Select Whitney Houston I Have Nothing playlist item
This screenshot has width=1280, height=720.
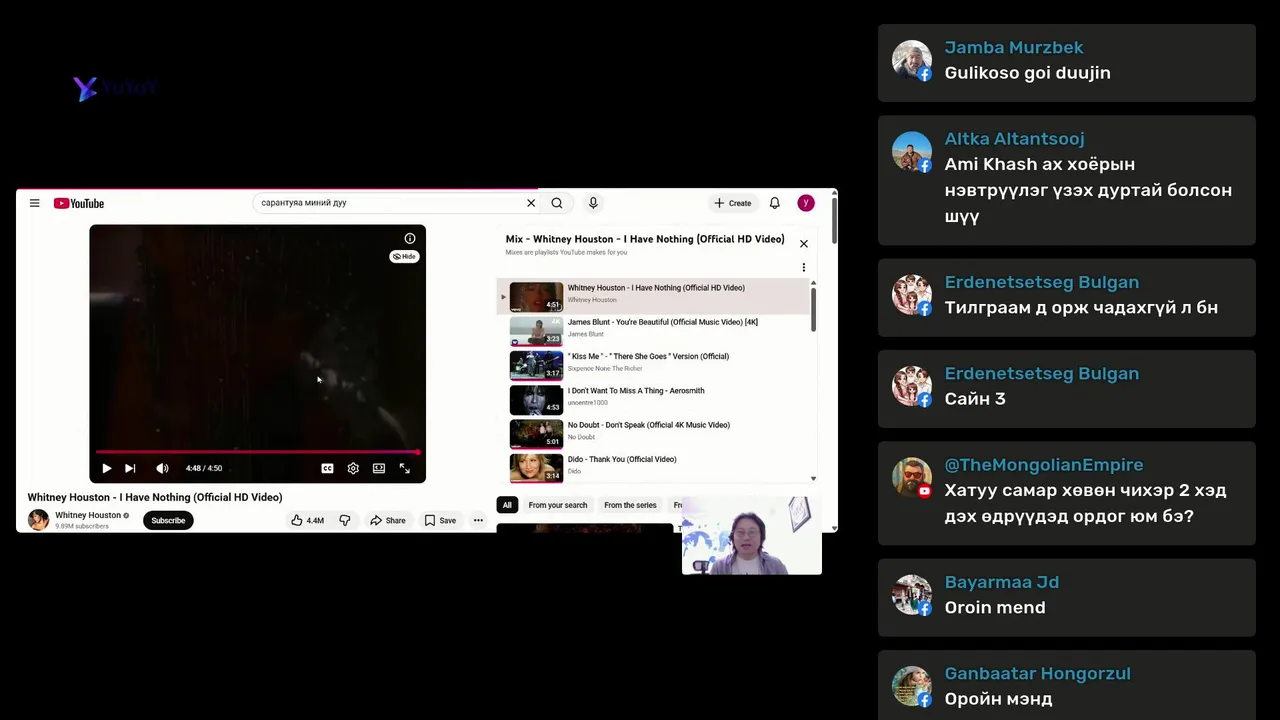(655, 296)
